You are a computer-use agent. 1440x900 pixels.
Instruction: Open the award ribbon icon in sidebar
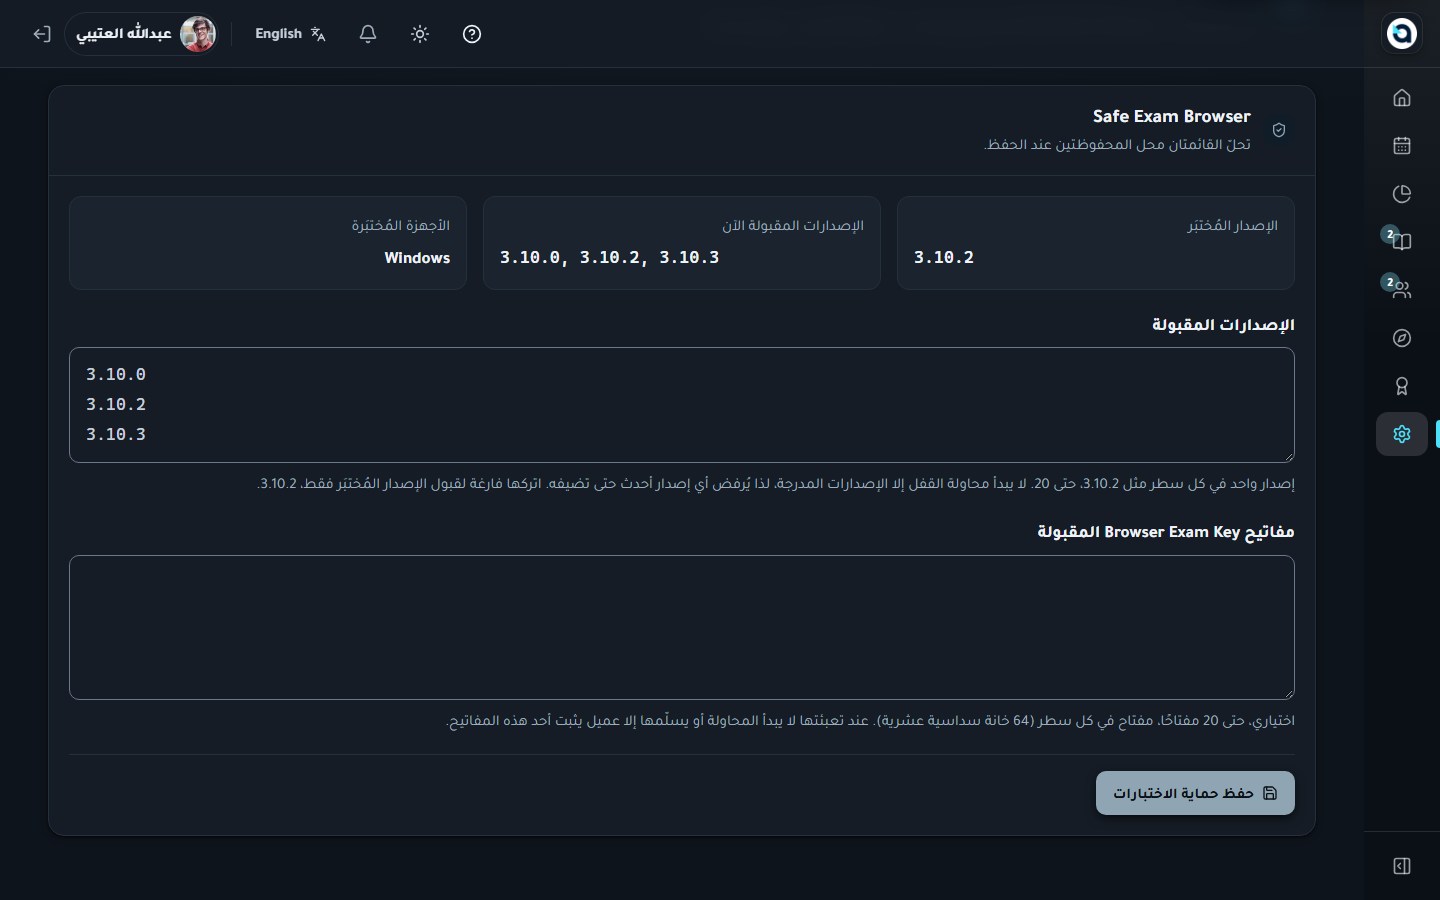[1401, 386]
